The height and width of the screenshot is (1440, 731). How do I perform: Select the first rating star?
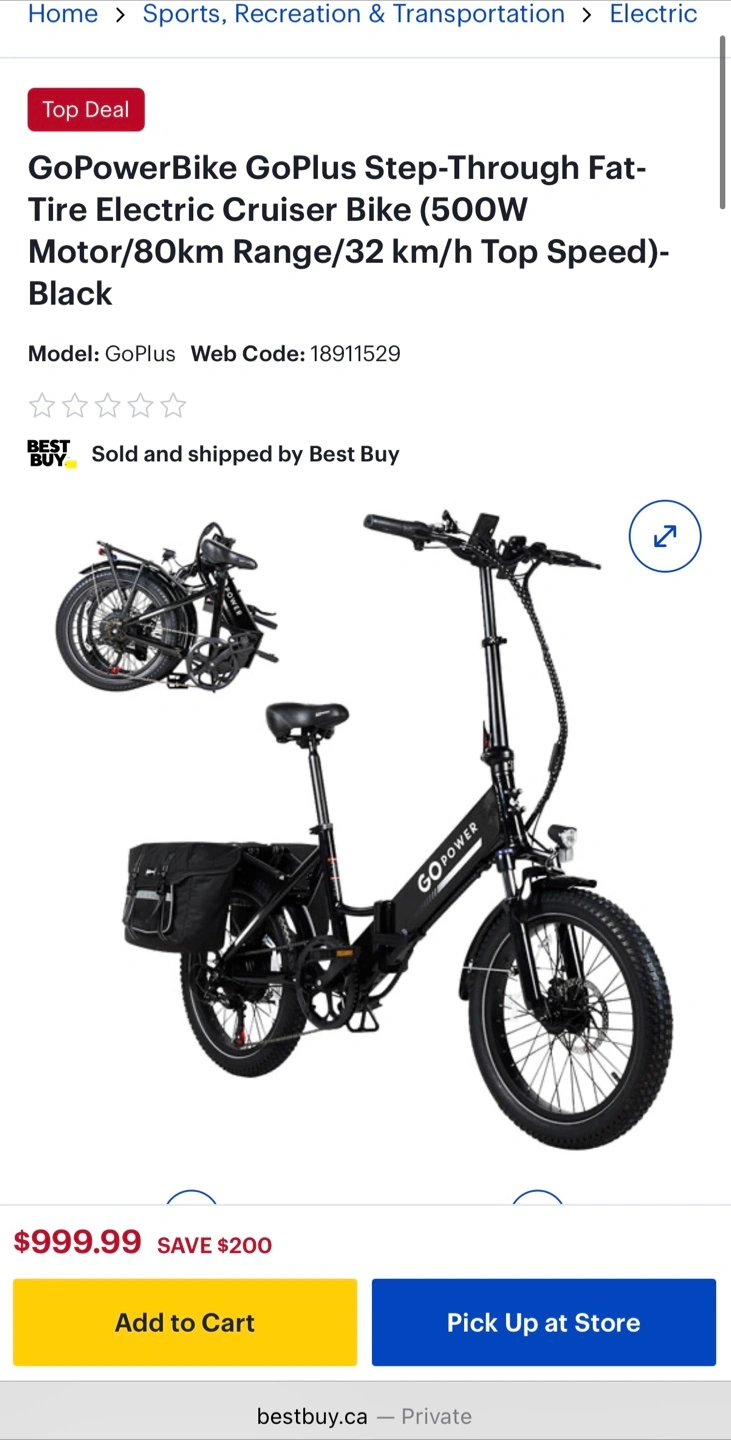[x=42, y=405]
